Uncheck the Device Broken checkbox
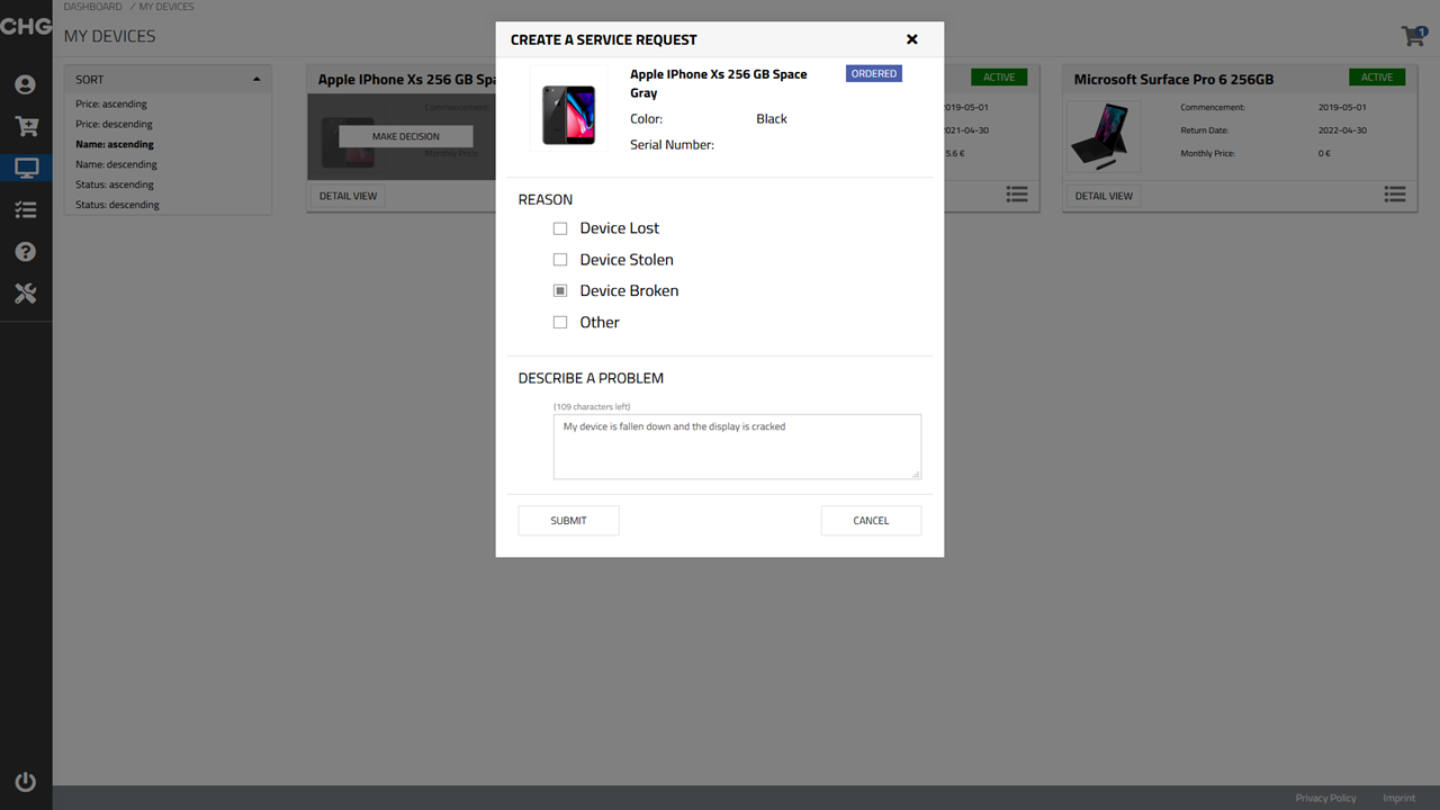This screenshot has width=1440, height=810. point(560,291)
